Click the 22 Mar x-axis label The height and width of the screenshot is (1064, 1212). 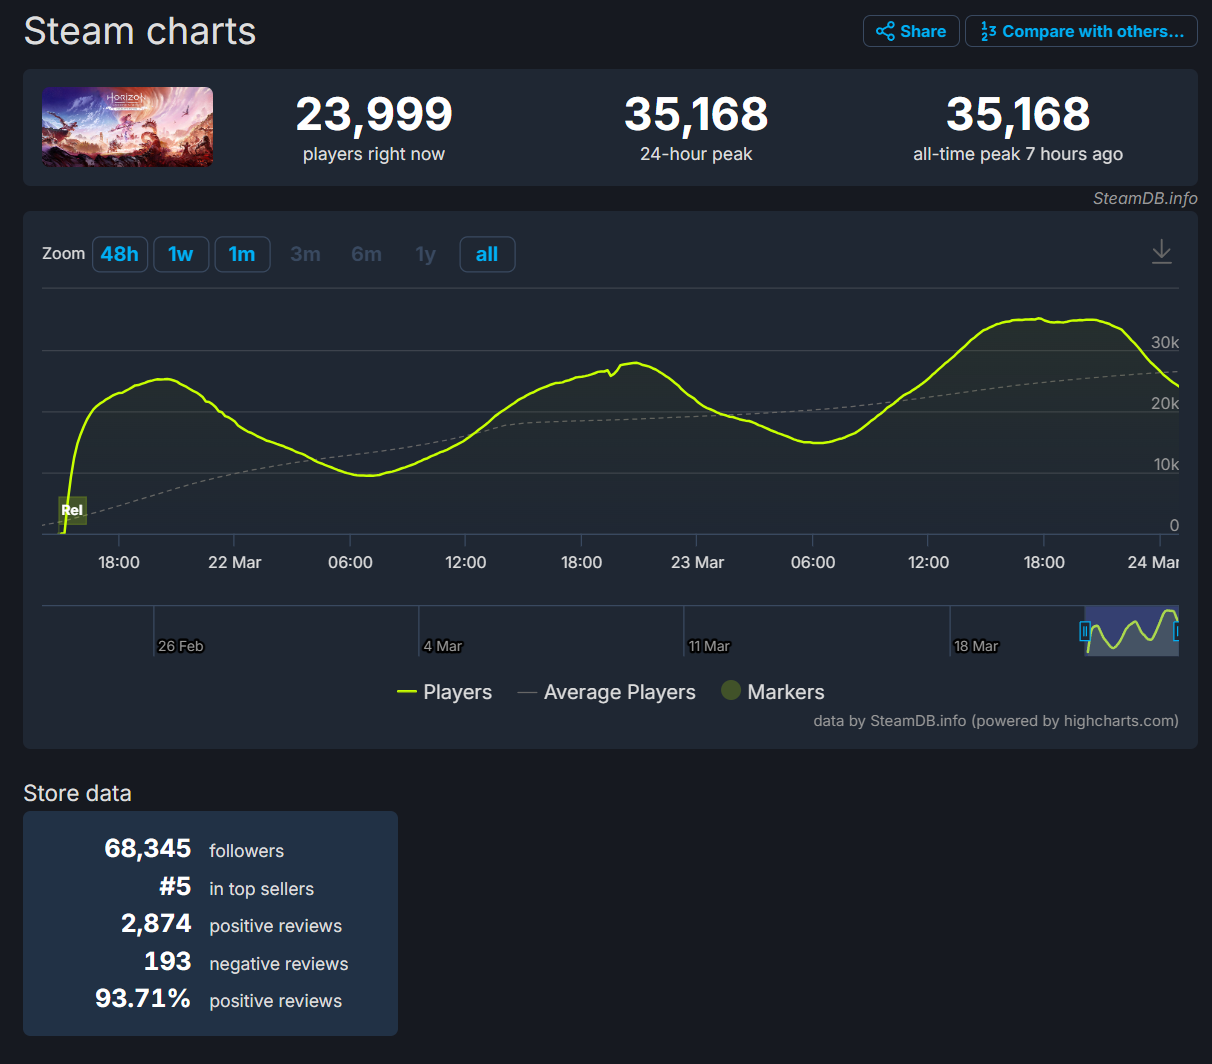235,562
